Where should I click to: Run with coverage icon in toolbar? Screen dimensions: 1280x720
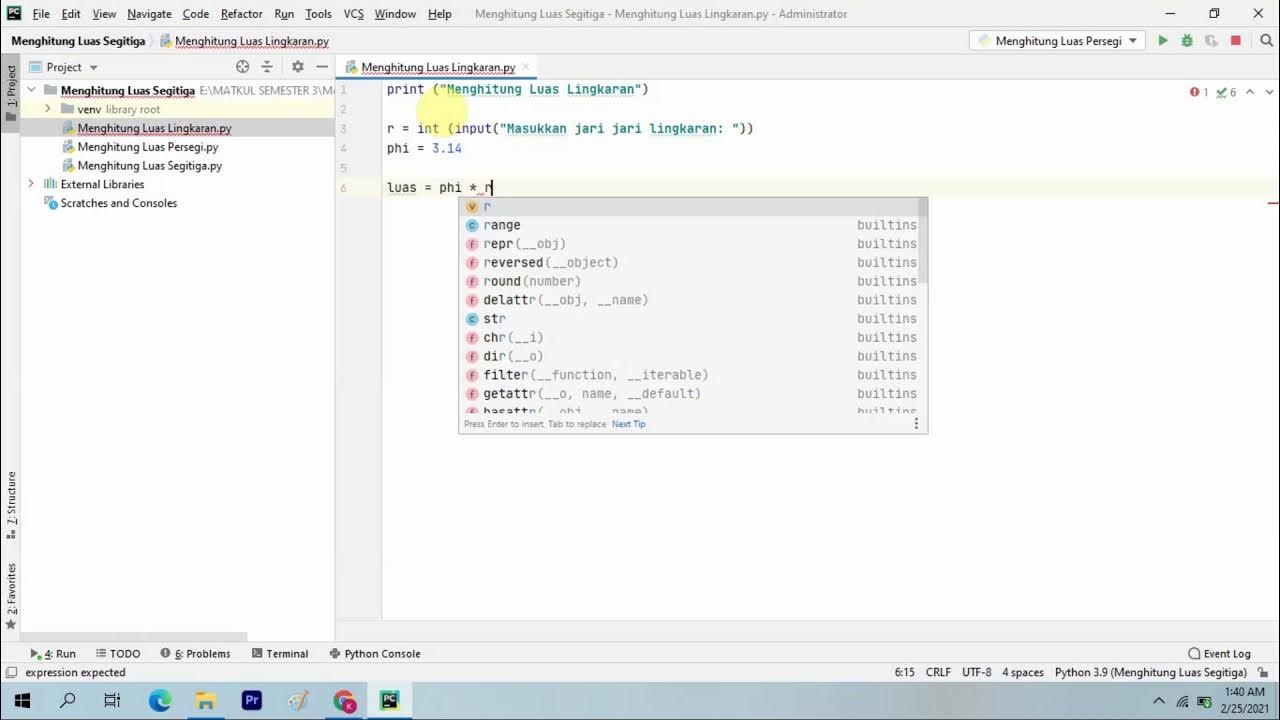(1211, 41)
